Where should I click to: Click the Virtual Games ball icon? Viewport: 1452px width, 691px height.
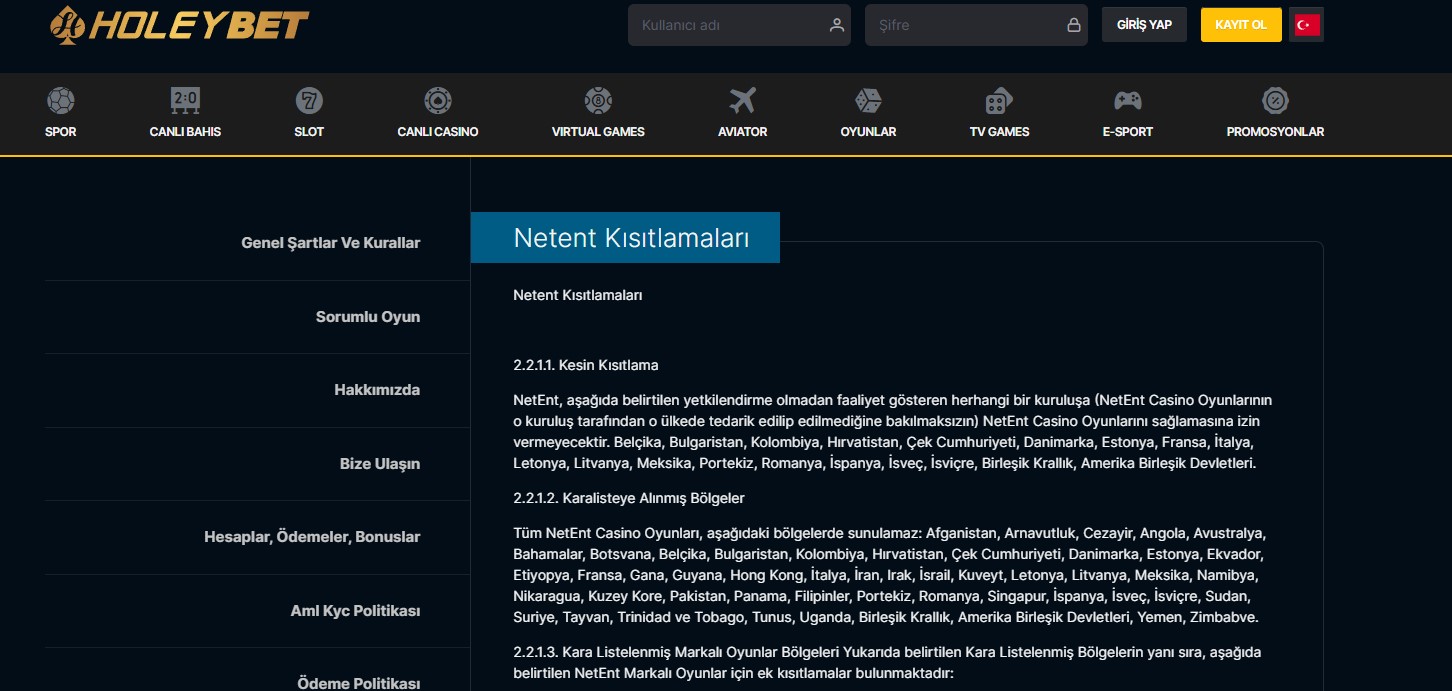(598, 100)
